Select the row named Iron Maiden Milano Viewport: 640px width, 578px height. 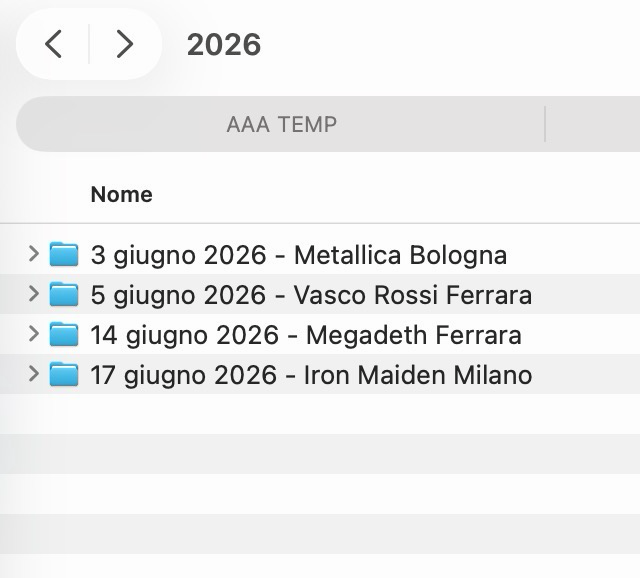pos(310,375)
